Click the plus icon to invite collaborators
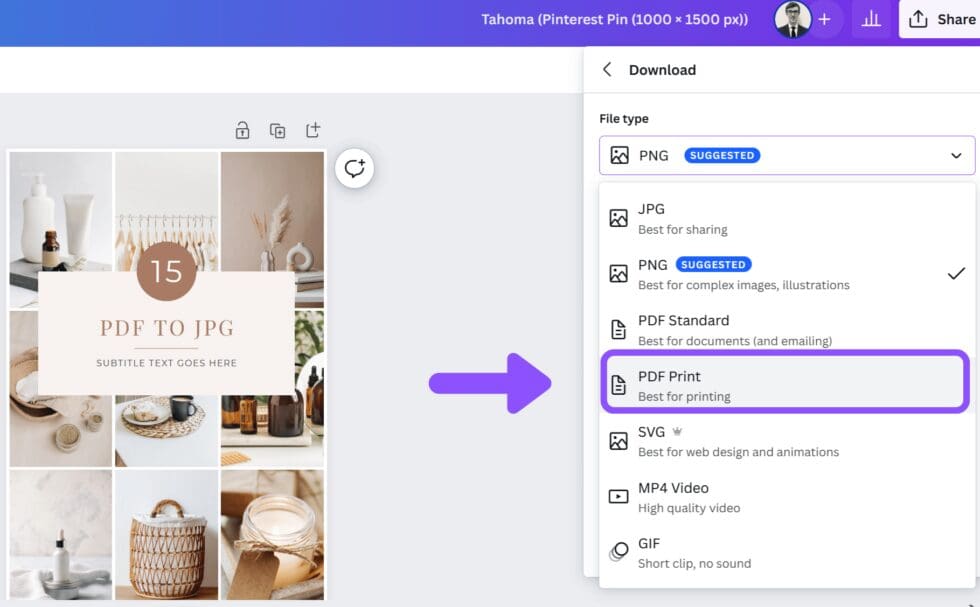Viewport: 980px width, 607px height. coord(824,19)
